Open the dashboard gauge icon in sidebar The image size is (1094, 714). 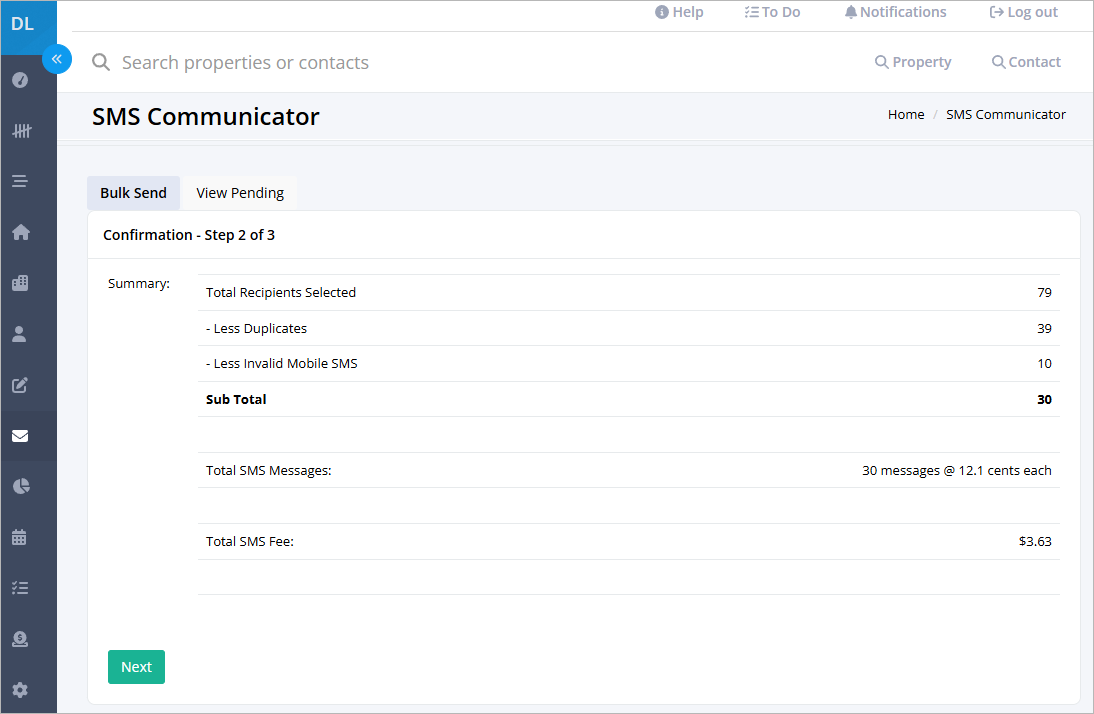click(20, 80)
